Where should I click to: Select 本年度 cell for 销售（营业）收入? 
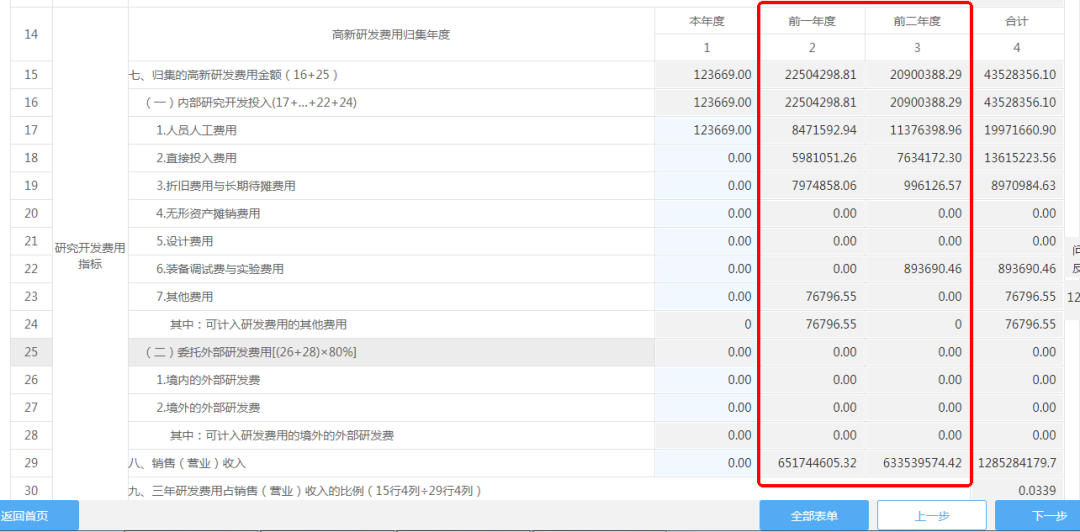(707, 463)
